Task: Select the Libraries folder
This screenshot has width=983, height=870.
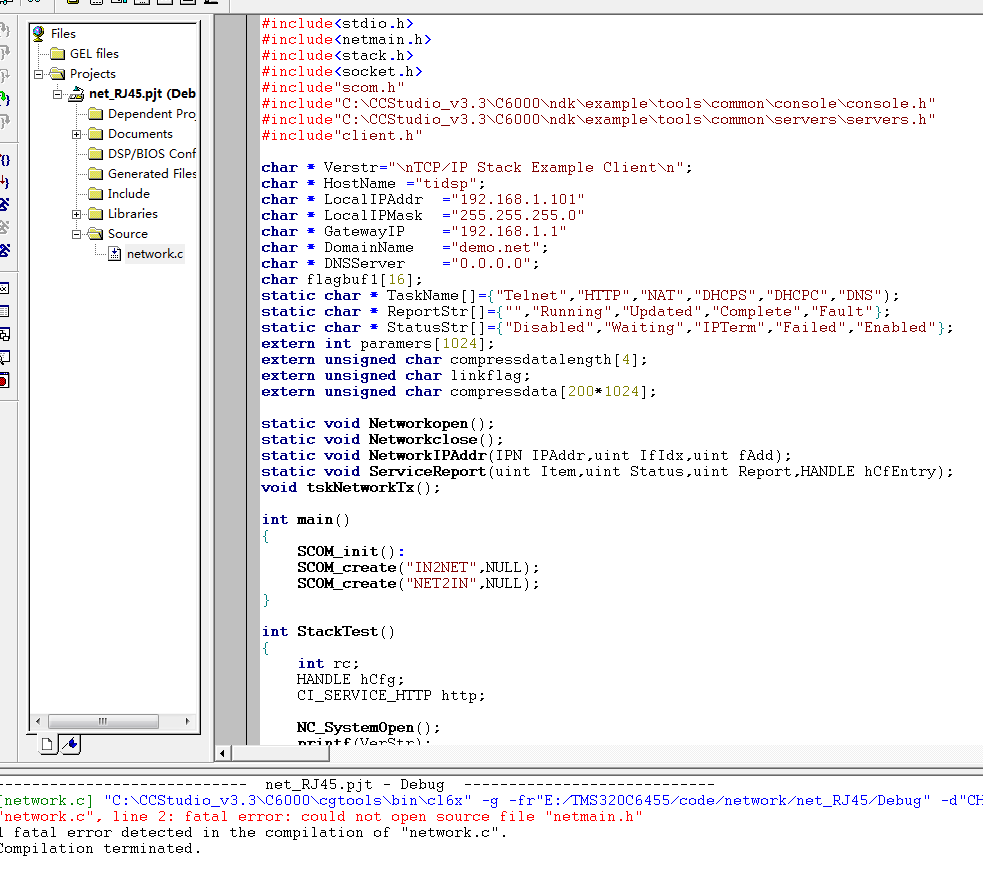Action: pyautogui.click(x=132, y=214)
